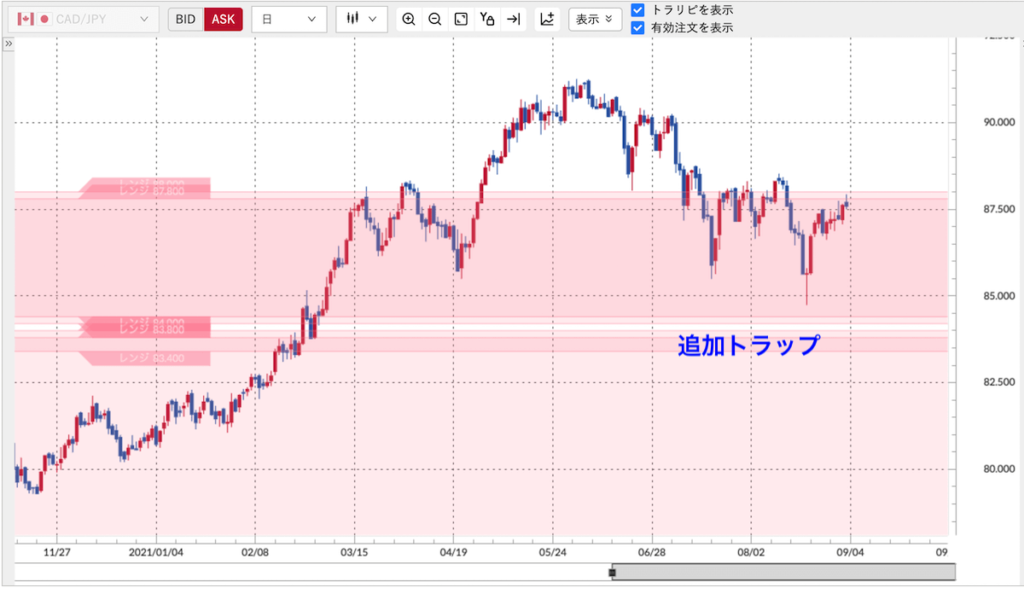The height and width of the screenshot is (593, 1024).
Task: Open the candlestick chart type dropdown
Action: click(x=362, y=19)
